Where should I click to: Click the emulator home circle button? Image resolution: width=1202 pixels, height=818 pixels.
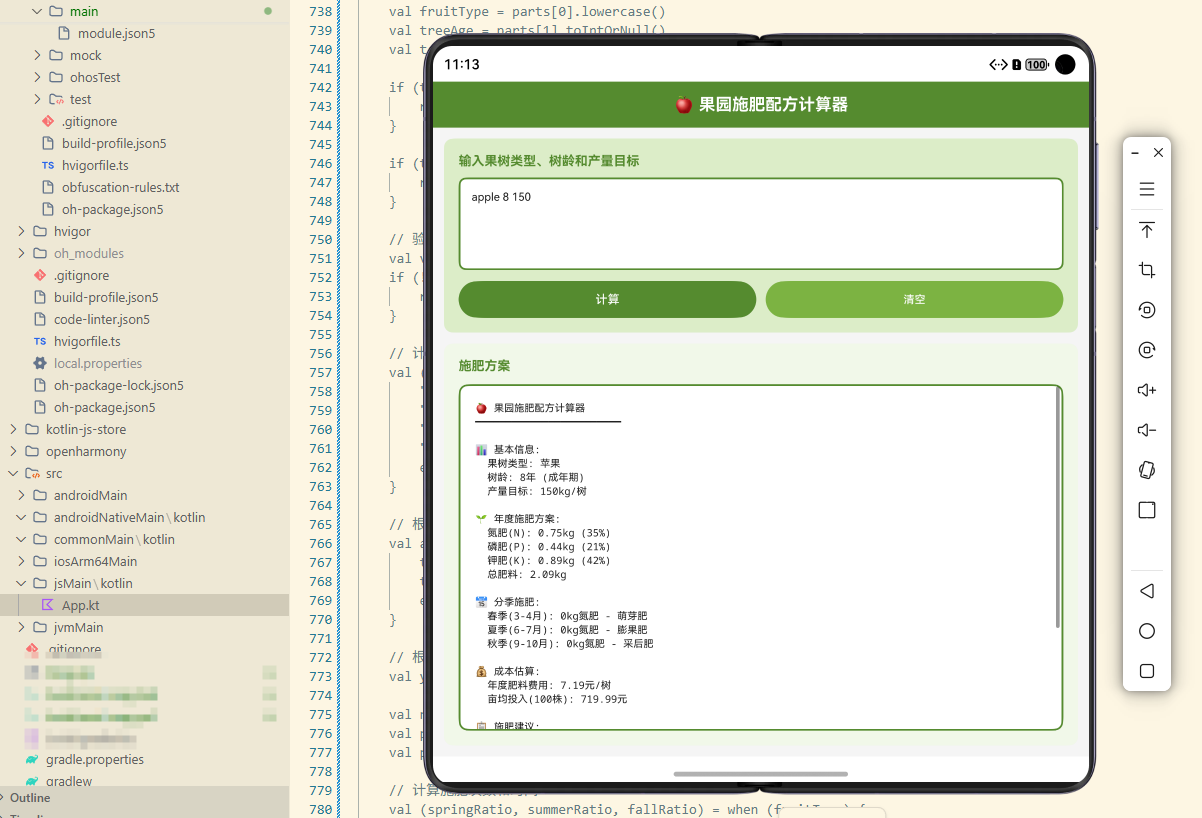point(1147,631)
